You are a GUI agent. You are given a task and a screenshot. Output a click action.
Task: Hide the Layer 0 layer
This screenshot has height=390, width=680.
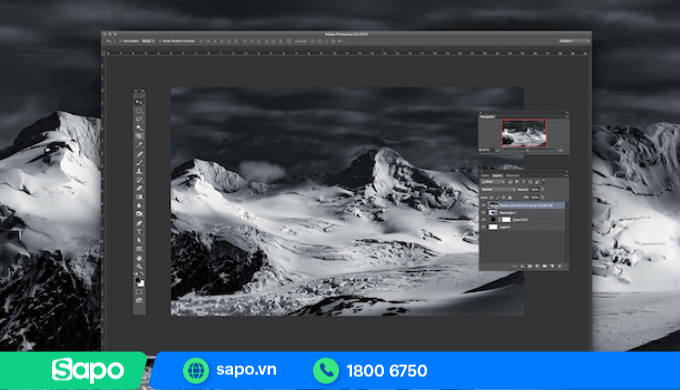[484, 227]
